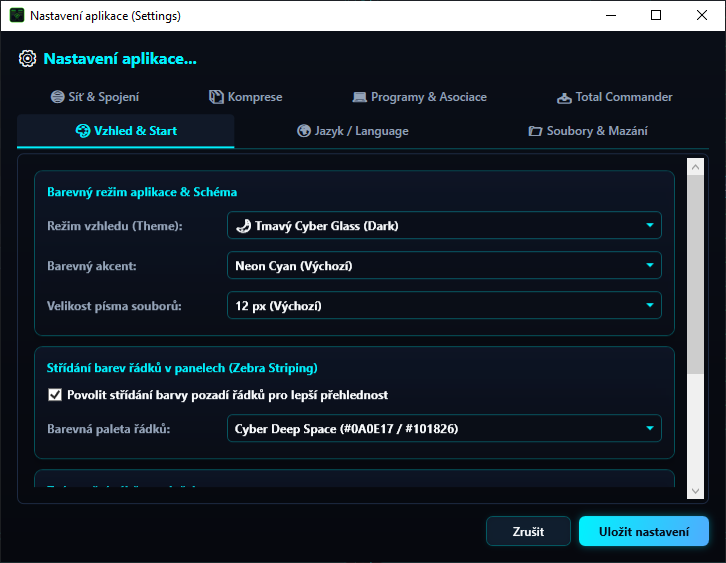Click the gear icon beside Nastavení aplikace heading
The width and height of the screenshot is (726, 563).
coord(27,59)
